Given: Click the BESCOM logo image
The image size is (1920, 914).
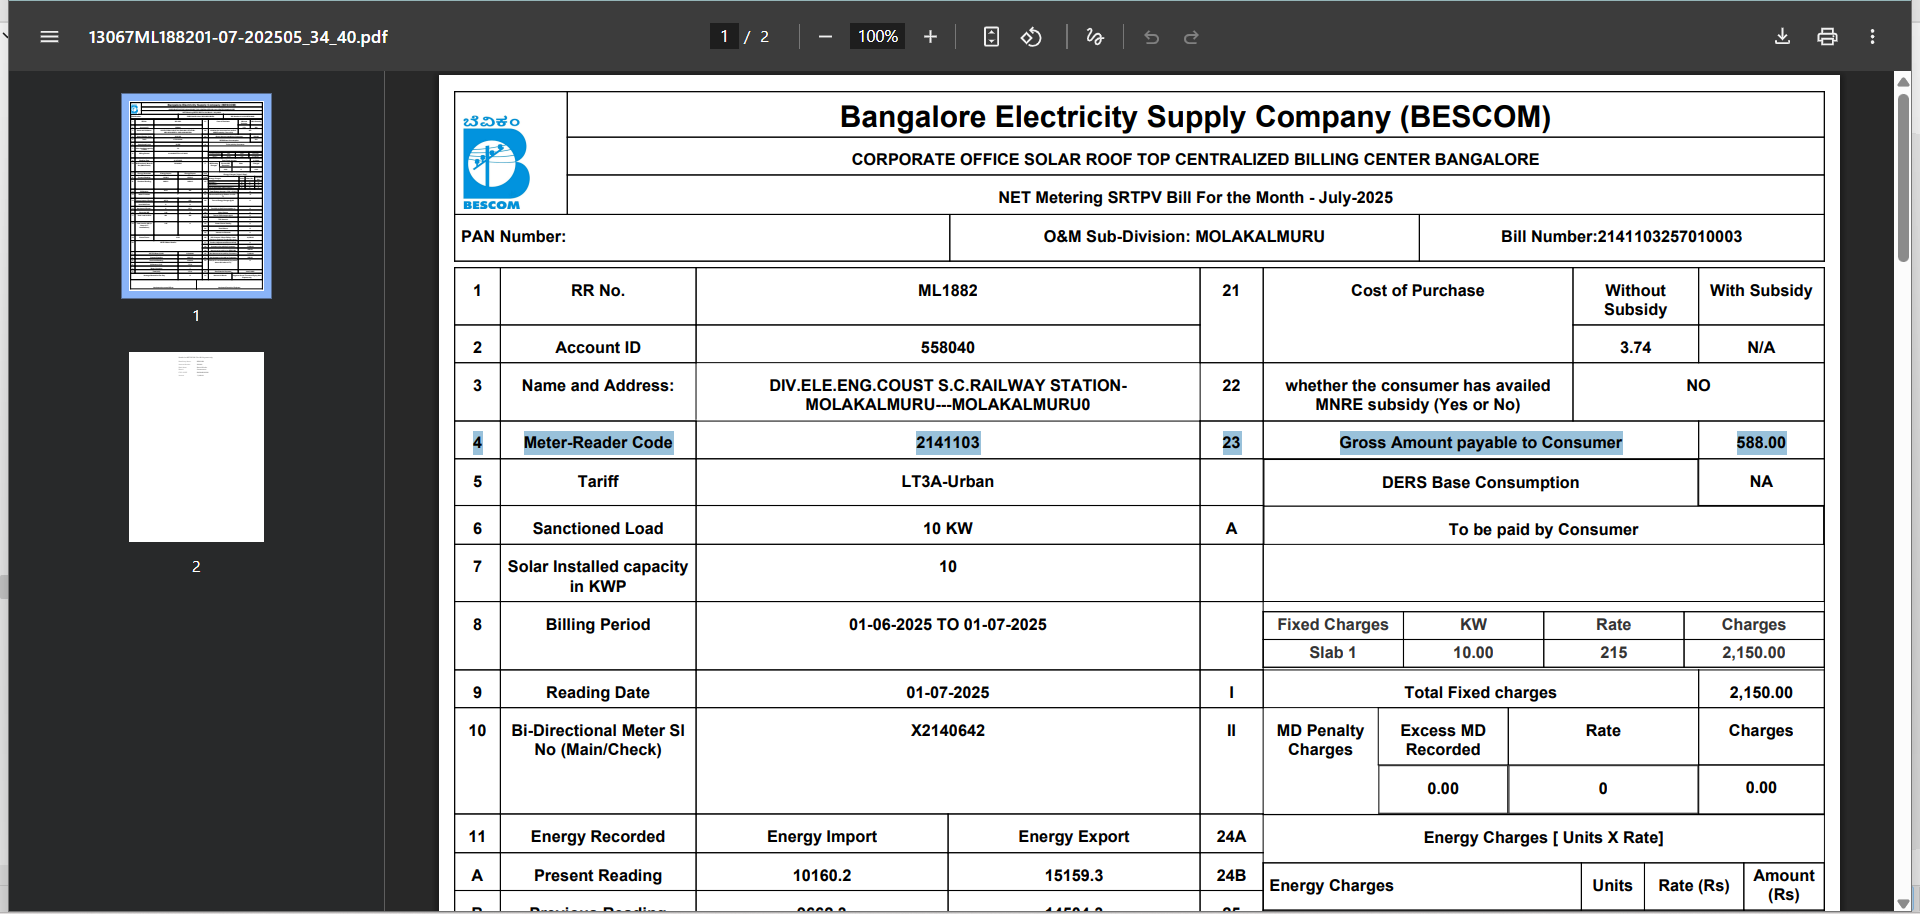Looking at the screenshot, I should pyautogui.click(x=494, y=163).
